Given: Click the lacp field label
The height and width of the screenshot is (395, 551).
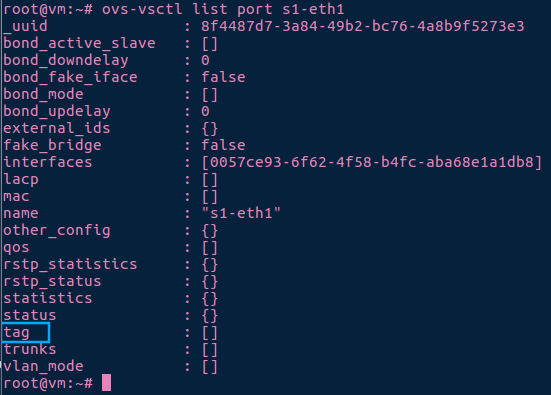Looking at the screenshot, I should (21, 180).
